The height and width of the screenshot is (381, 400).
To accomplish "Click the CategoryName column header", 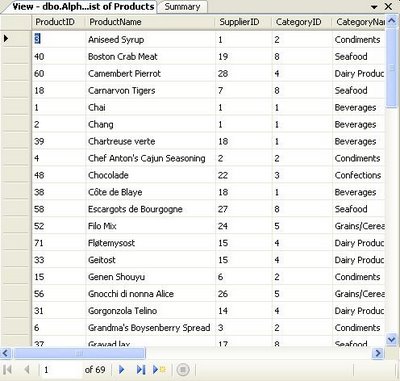I will point(359,22).
